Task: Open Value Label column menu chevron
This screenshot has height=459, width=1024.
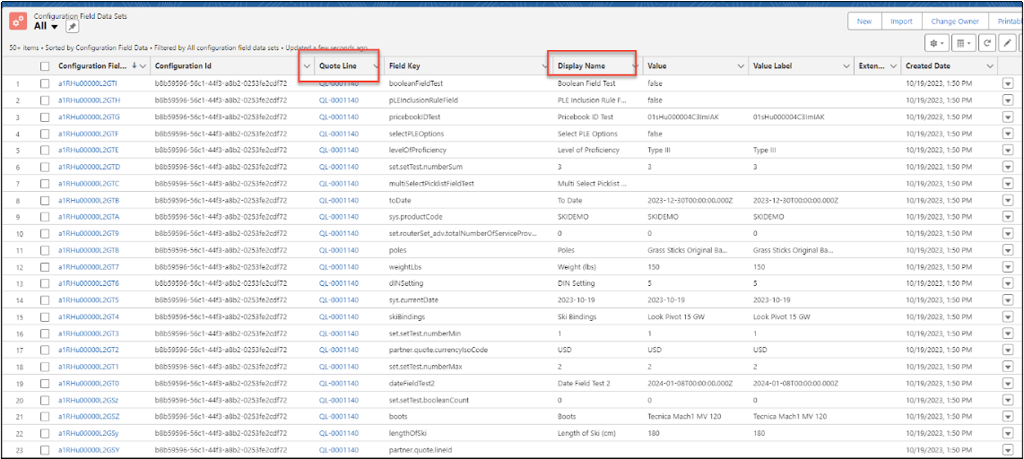Action: coord(847,66)
